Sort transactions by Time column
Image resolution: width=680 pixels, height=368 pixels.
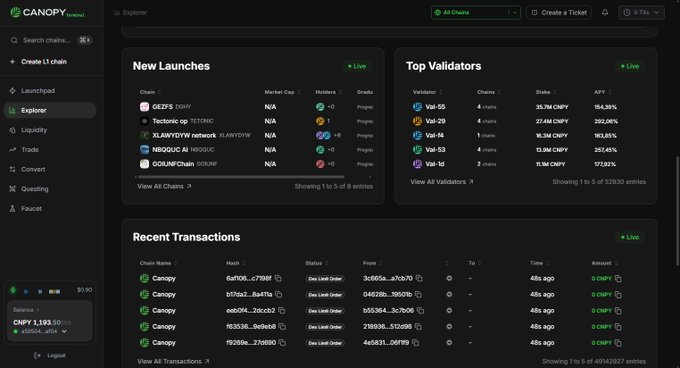pos(540,263)
